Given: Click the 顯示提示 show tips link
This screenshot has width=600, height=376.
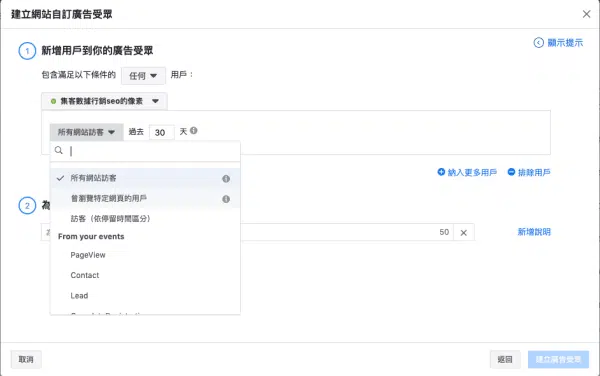Looking at the screenshot, I should tap(558, 42).
